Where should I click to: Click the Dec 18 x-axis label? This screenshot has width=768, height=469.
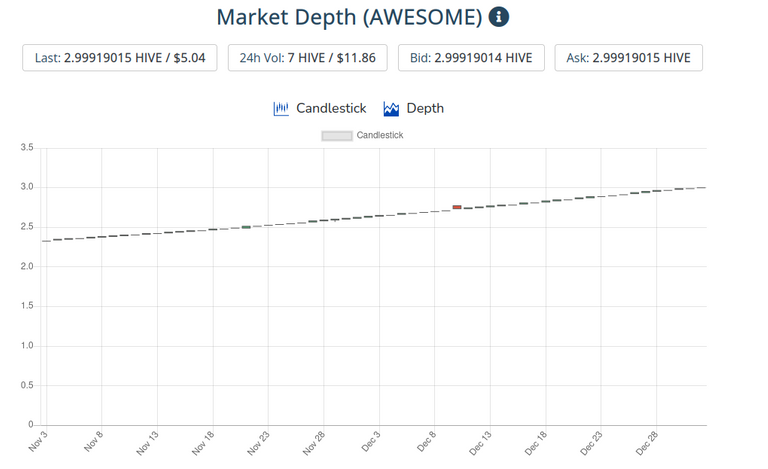pyautogui.click(x=535, y=443)
